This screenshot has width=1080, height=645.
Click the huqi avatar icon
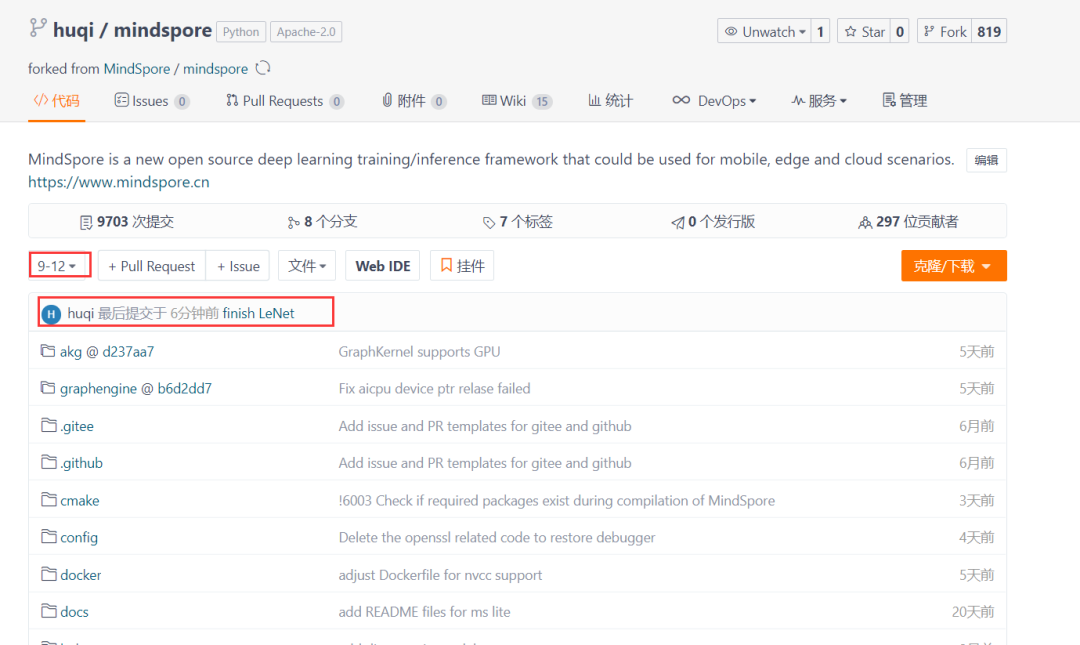click(x=51, y=314)
